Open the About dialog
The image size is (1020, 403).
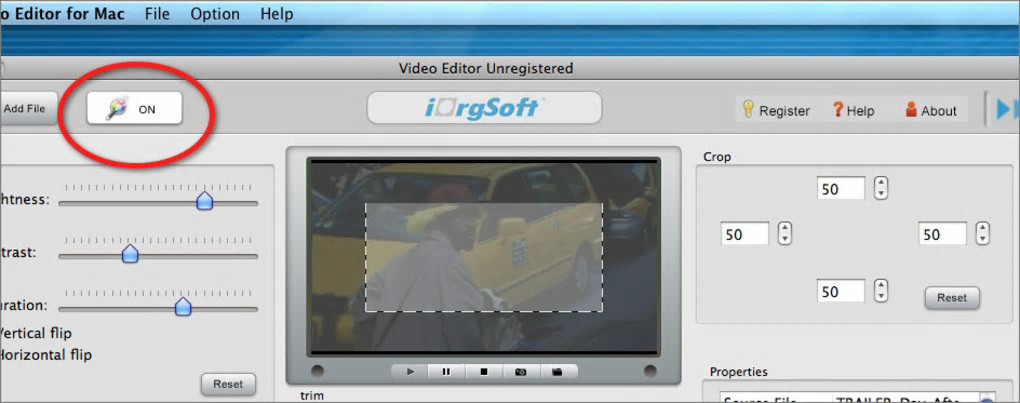click(932, 110)
